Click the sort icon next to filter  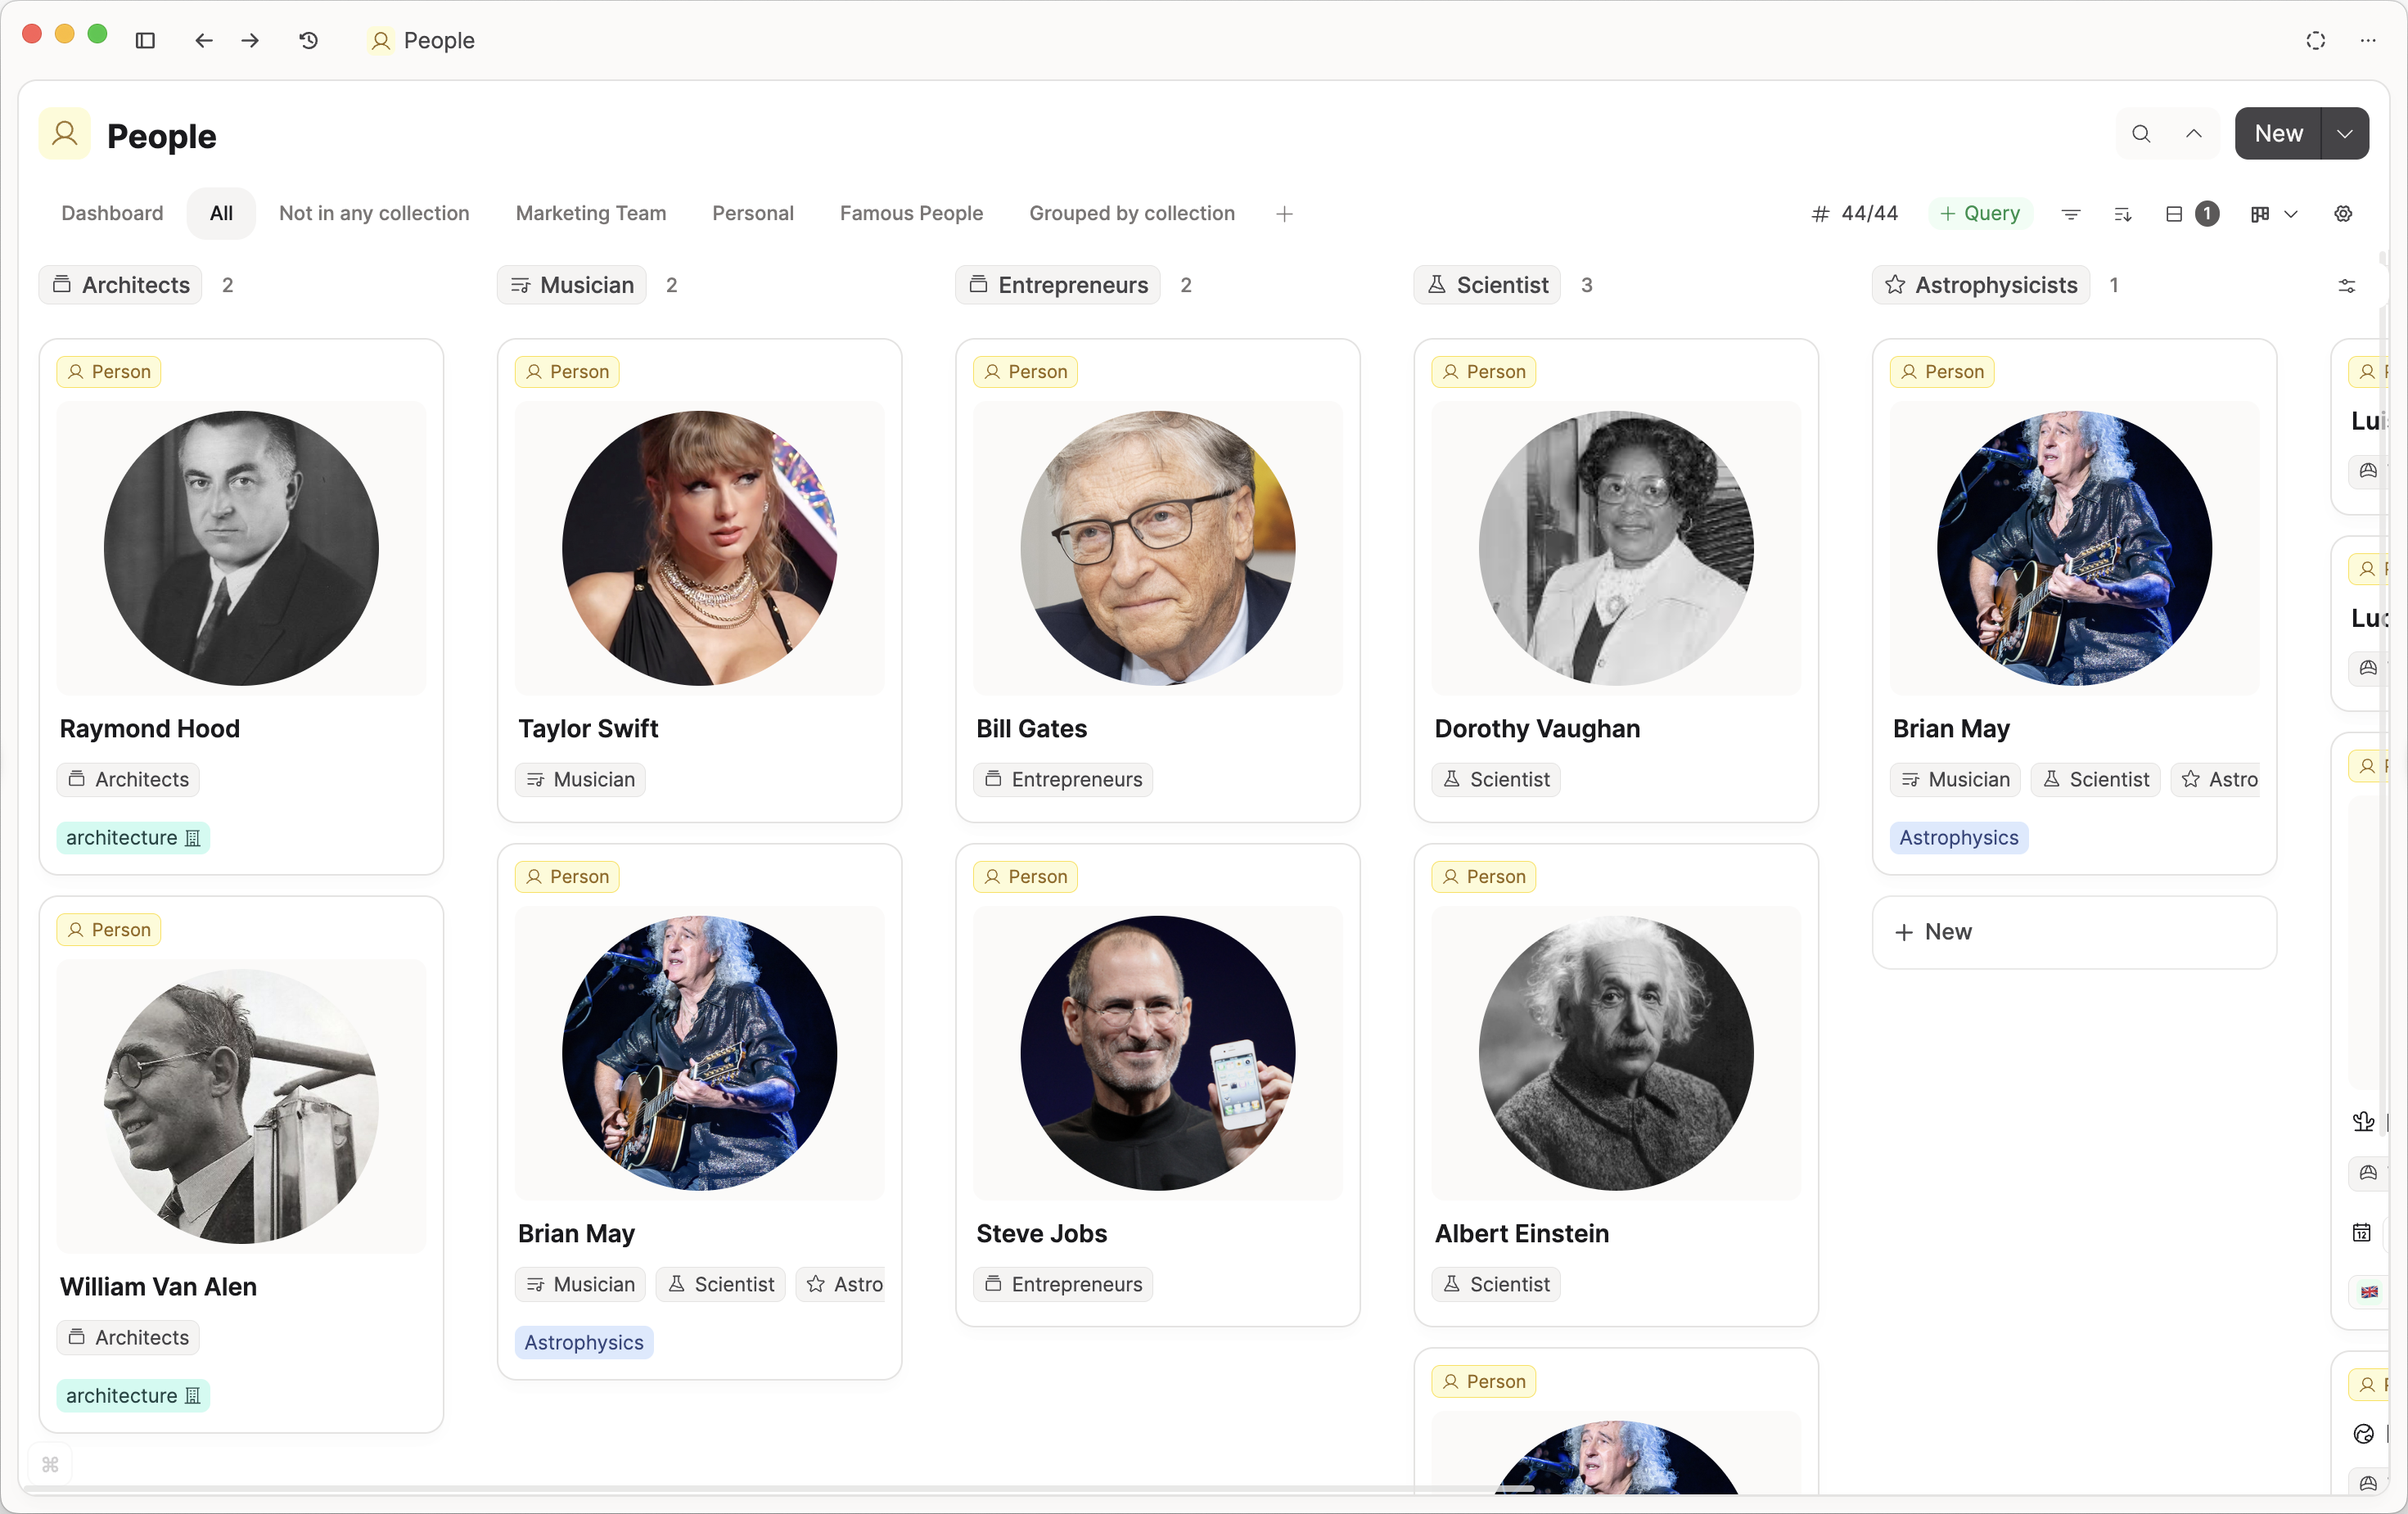pos(2124,213)
